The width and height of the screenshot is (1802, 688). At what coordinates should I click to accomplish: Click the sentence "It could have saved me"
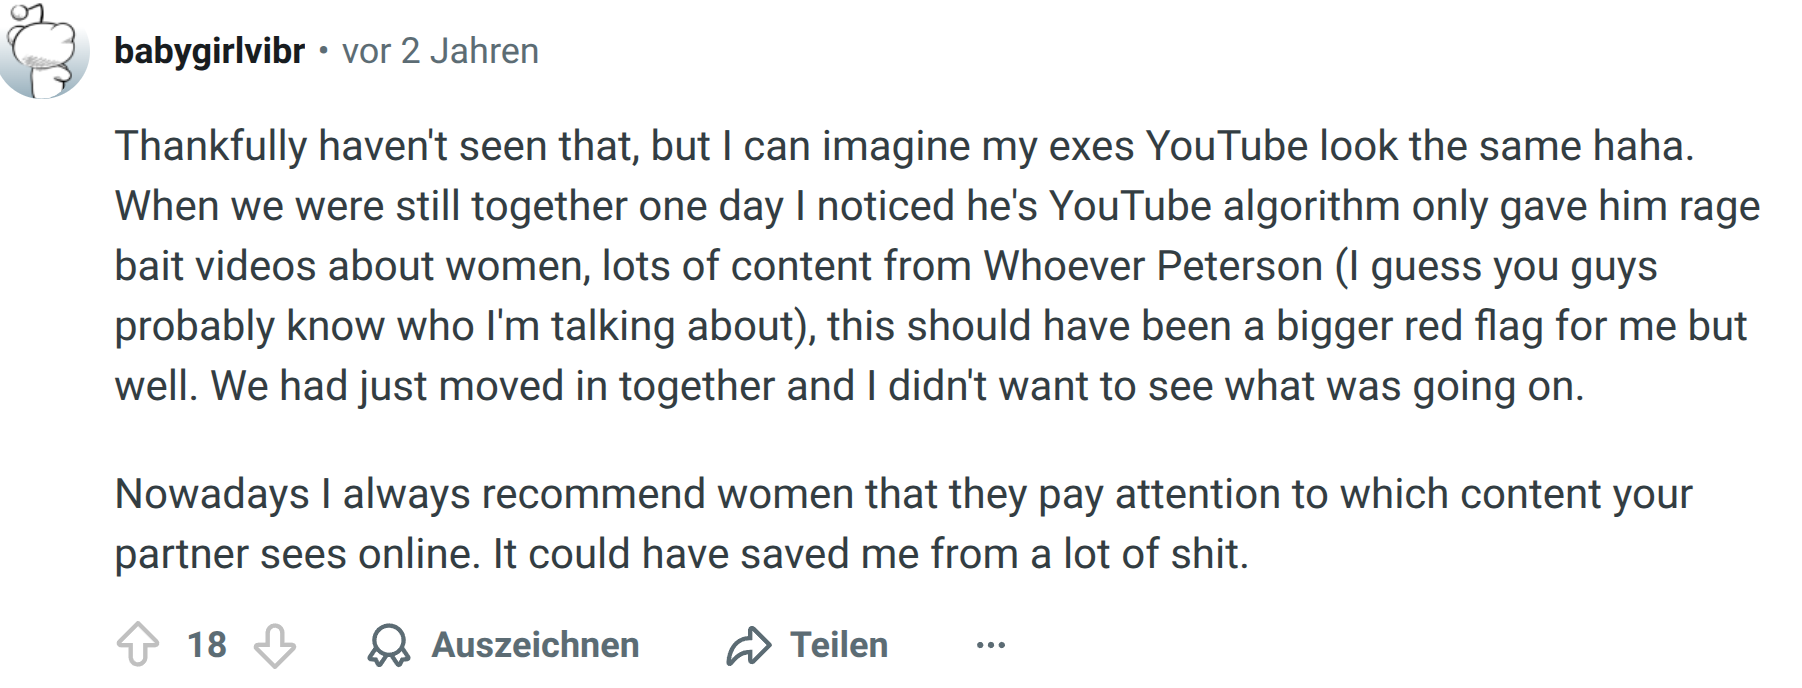868,554
